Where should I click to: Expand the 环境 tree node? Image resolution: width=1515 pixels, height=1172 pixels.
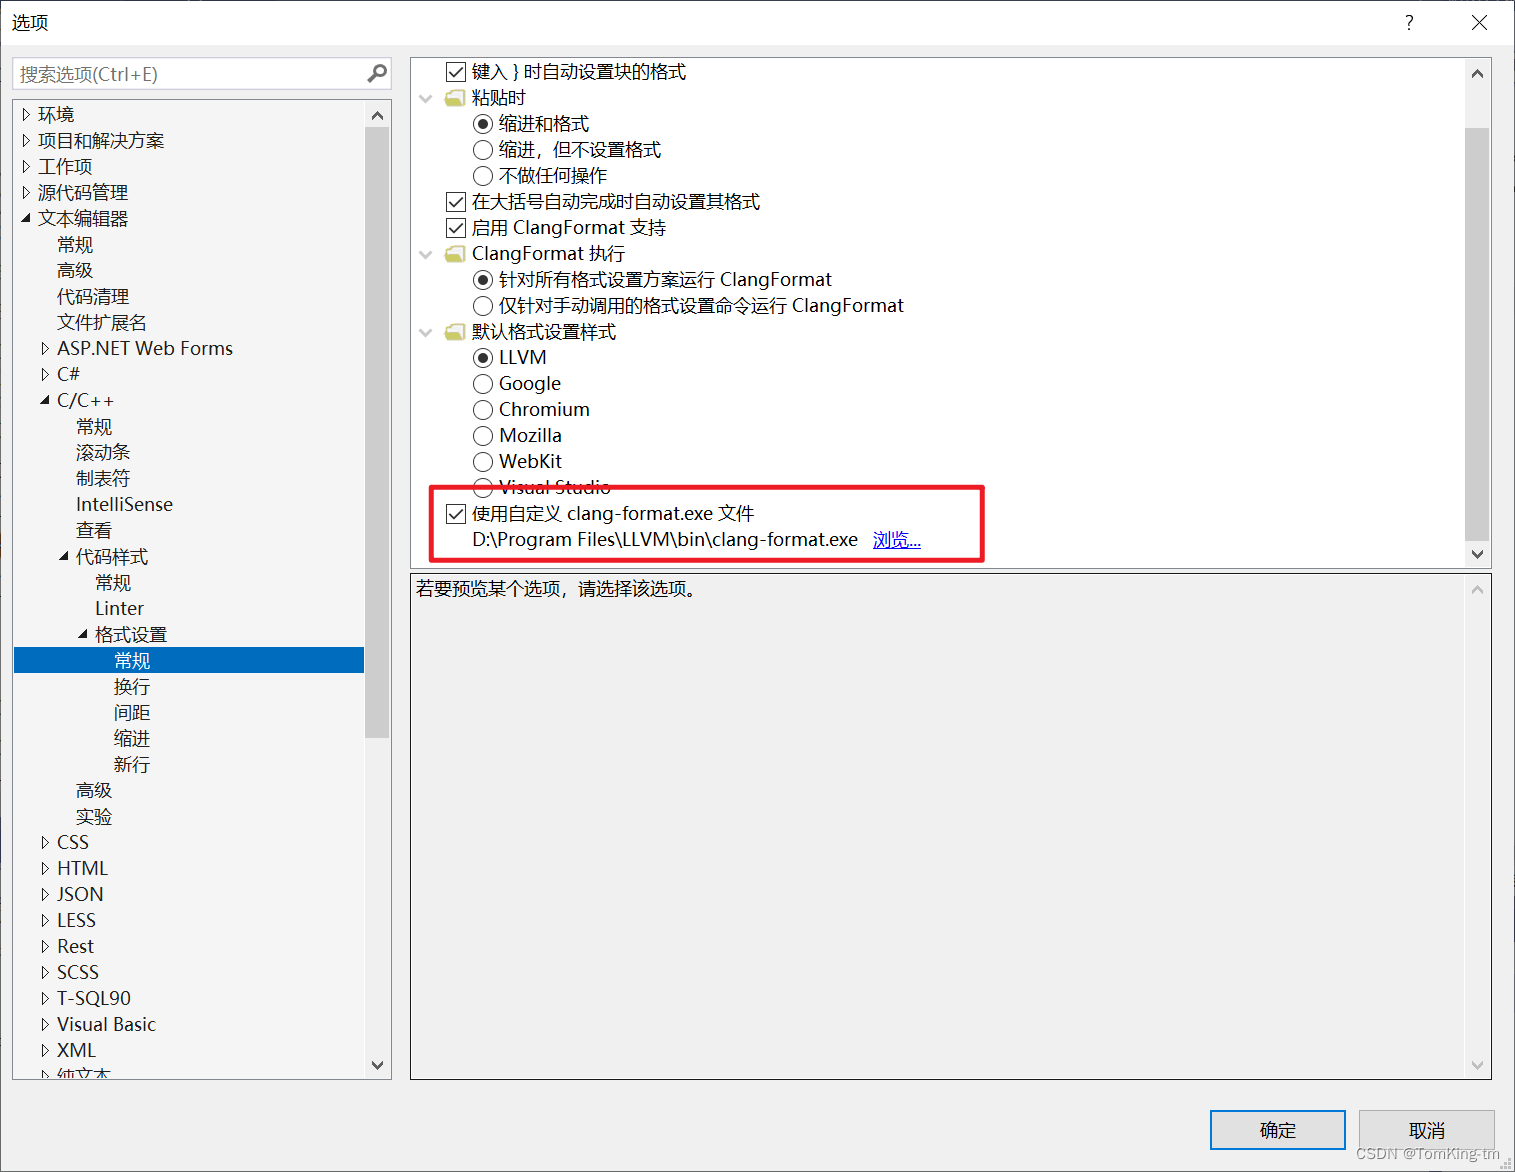pos(26,114)
